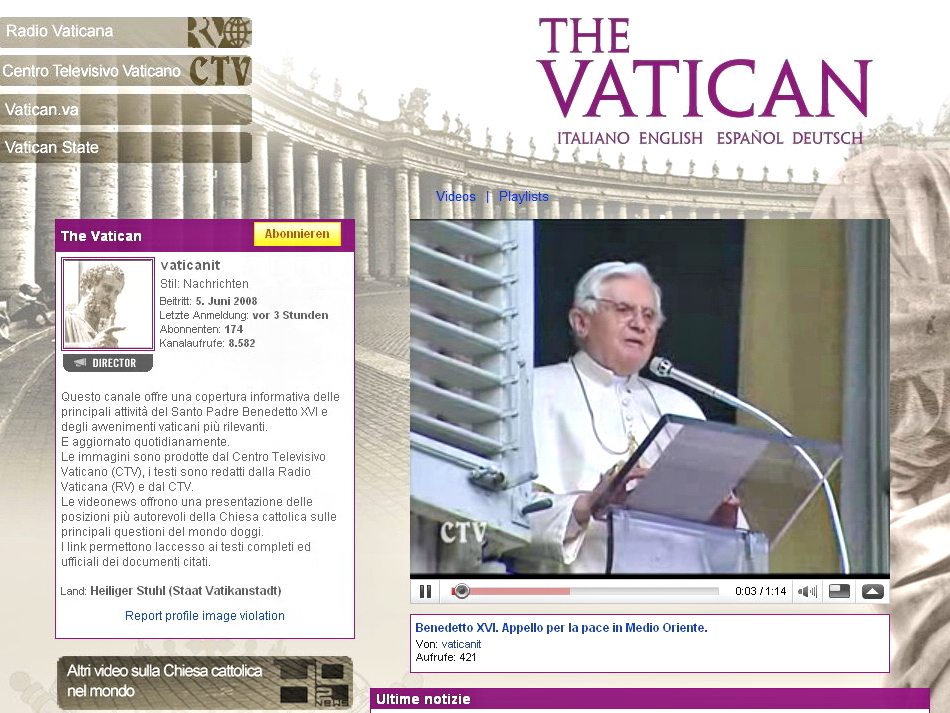Mute the video via speaker icon

[x=807, y=591]
